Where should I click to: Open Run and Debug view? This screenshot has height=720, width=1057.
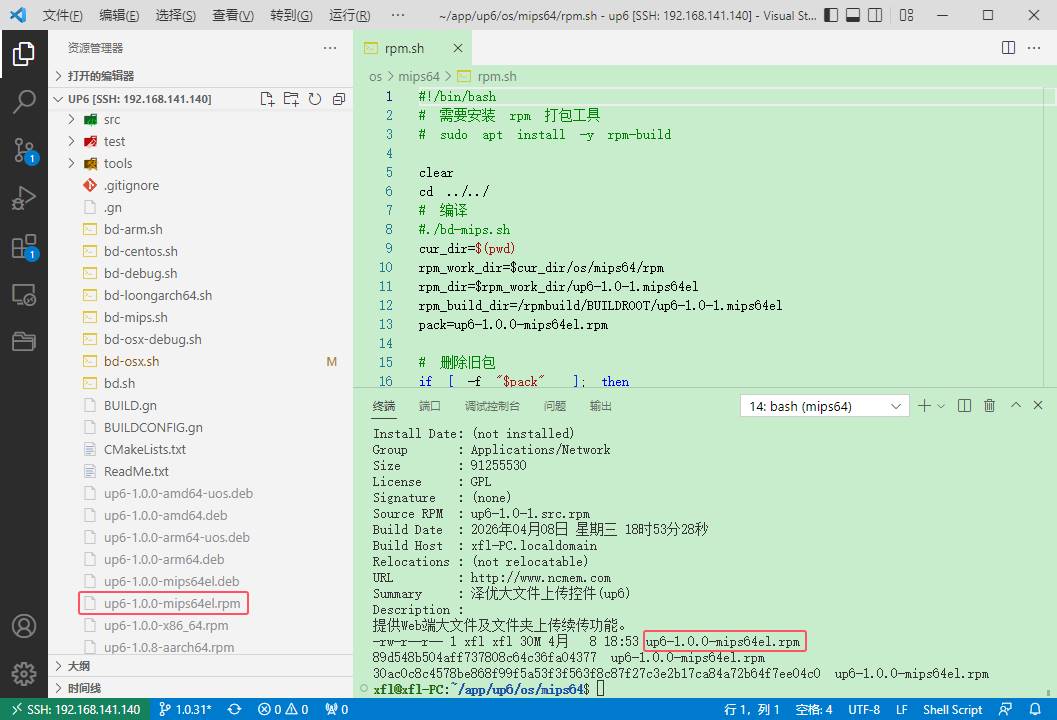pyautogui.click(x=24, y=198)
